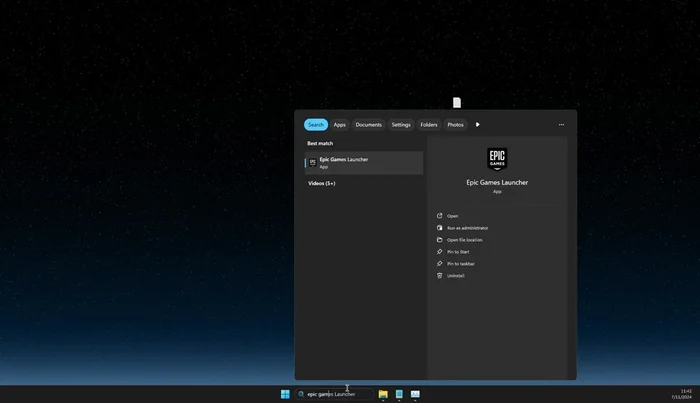Screen dimensions: 700x403
Task: Filter results by Settings tab
Action: point(401,125)
